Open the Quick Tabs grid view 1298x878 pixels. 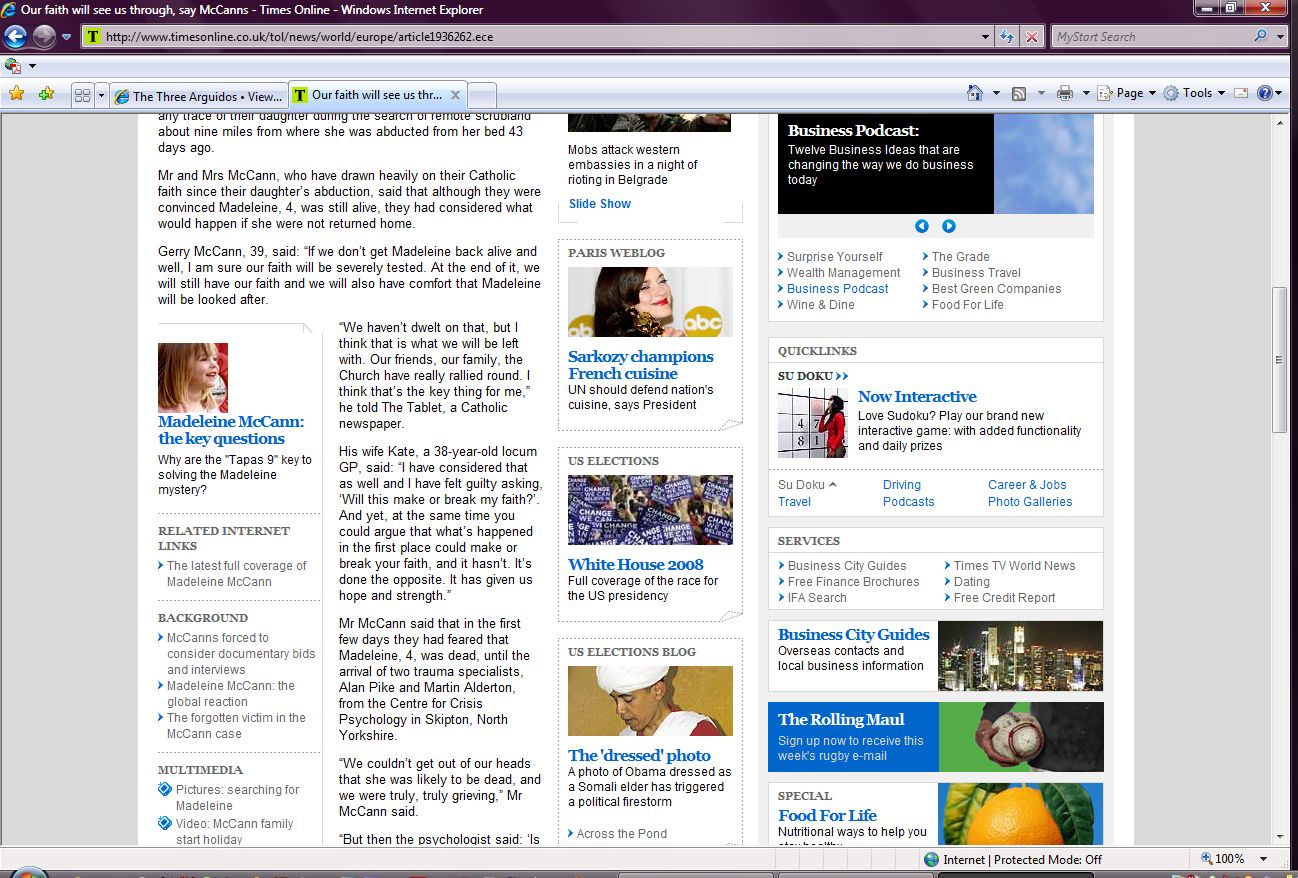(82, 96)
